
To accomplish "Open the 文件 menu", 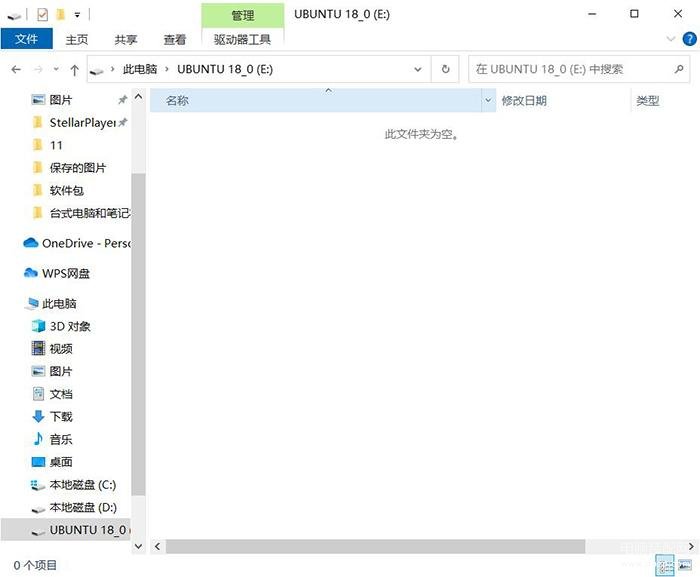I will (27, 39).
